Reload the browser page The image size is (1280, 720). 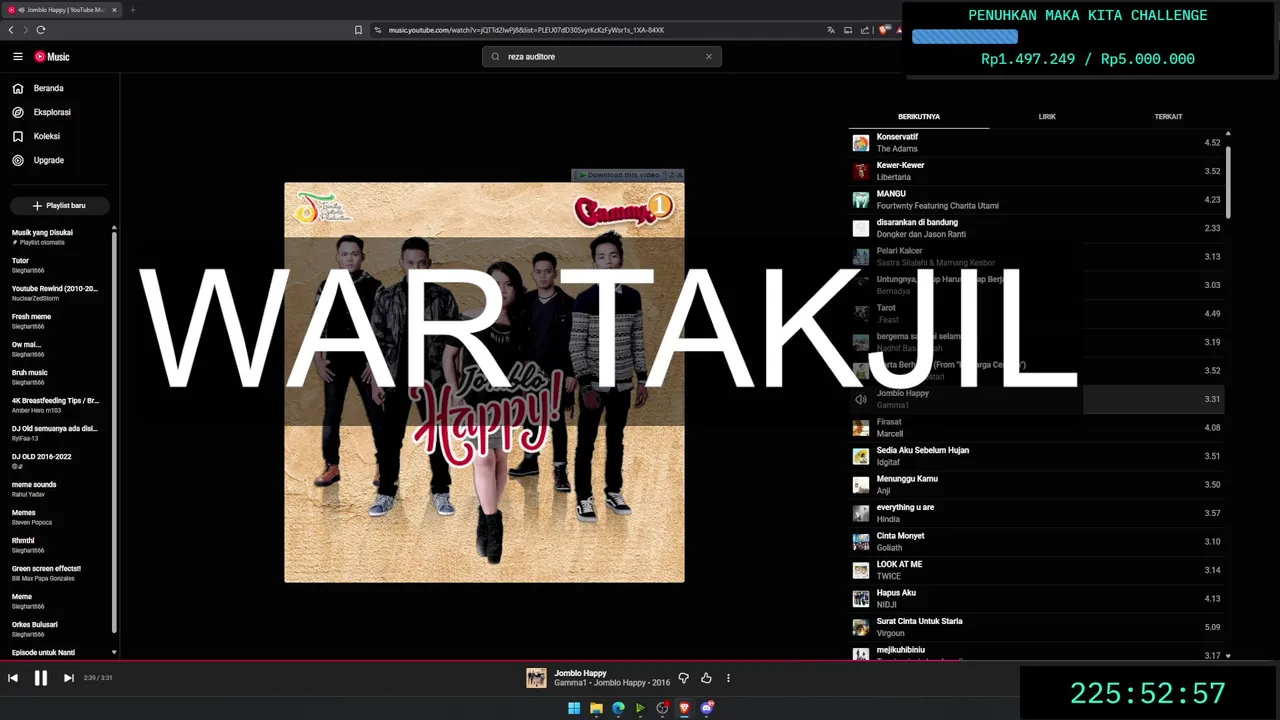(41, 30)
